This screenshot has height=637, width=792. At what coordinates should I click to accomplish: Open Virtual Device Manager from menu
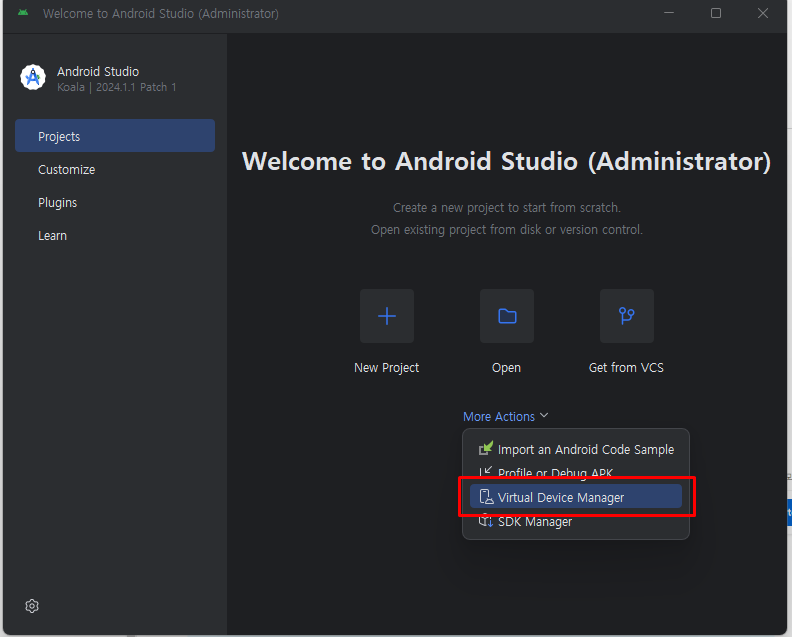(x=576, y=497)
